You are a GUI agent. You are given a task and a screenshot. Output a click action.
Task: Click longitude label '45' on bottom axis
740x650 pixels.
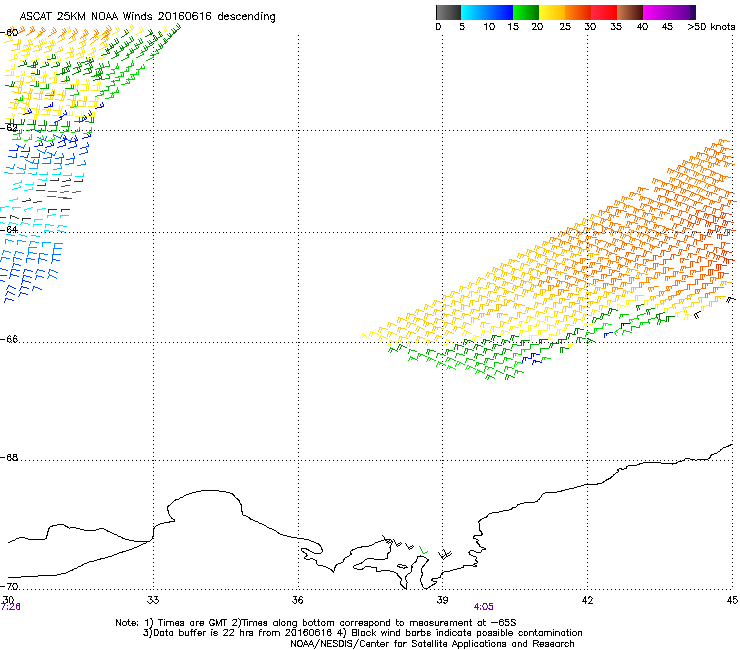pos(732,600)
